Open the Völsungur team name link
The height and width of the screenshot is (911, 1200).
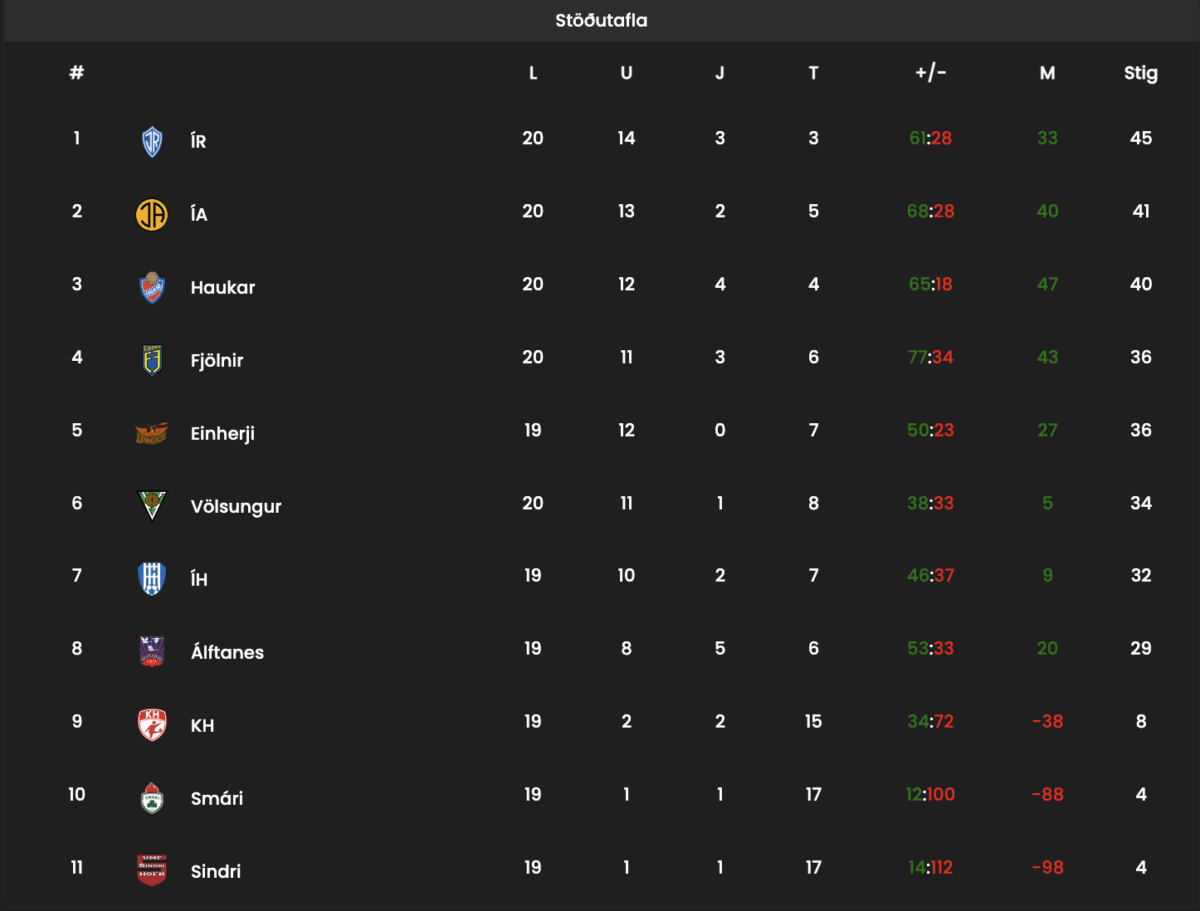tap(236, 507)
